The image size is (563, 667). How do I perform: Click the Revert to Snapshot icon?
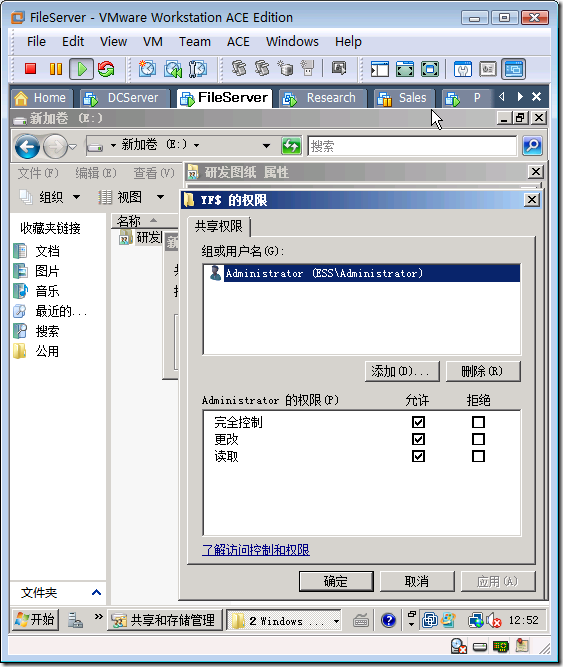(x=173, y=68)
